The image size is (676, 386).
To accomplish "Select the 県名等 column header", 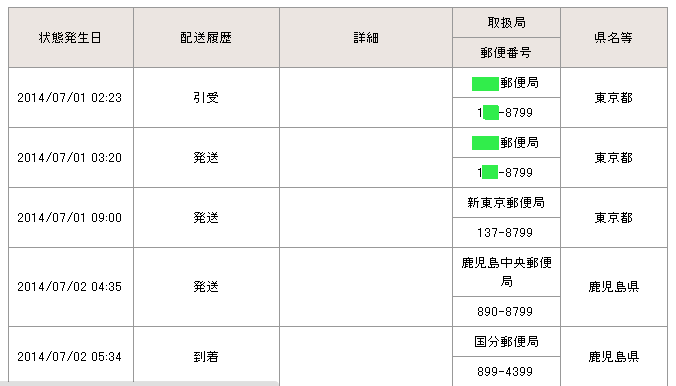I will [x=613, y=38].
